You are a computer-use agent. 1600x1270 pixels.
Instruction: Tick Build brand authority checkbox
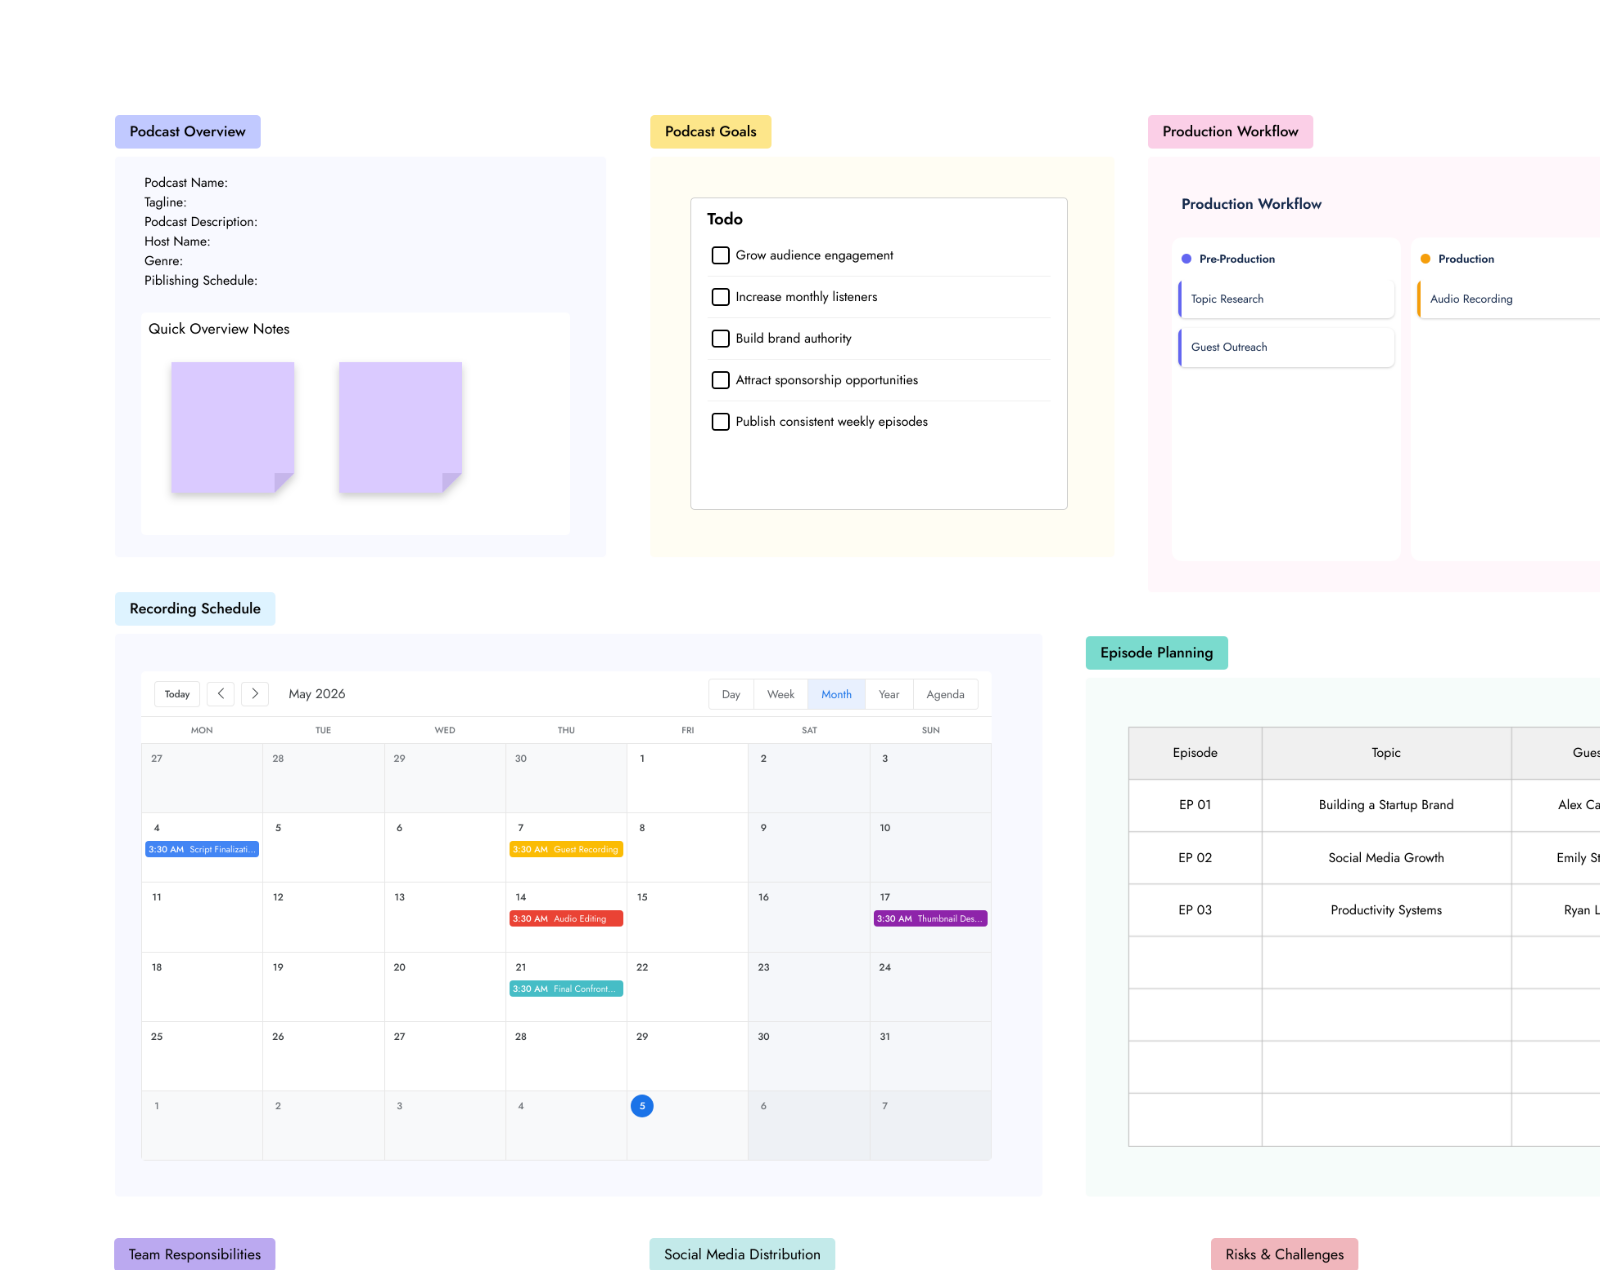[720, 339]
